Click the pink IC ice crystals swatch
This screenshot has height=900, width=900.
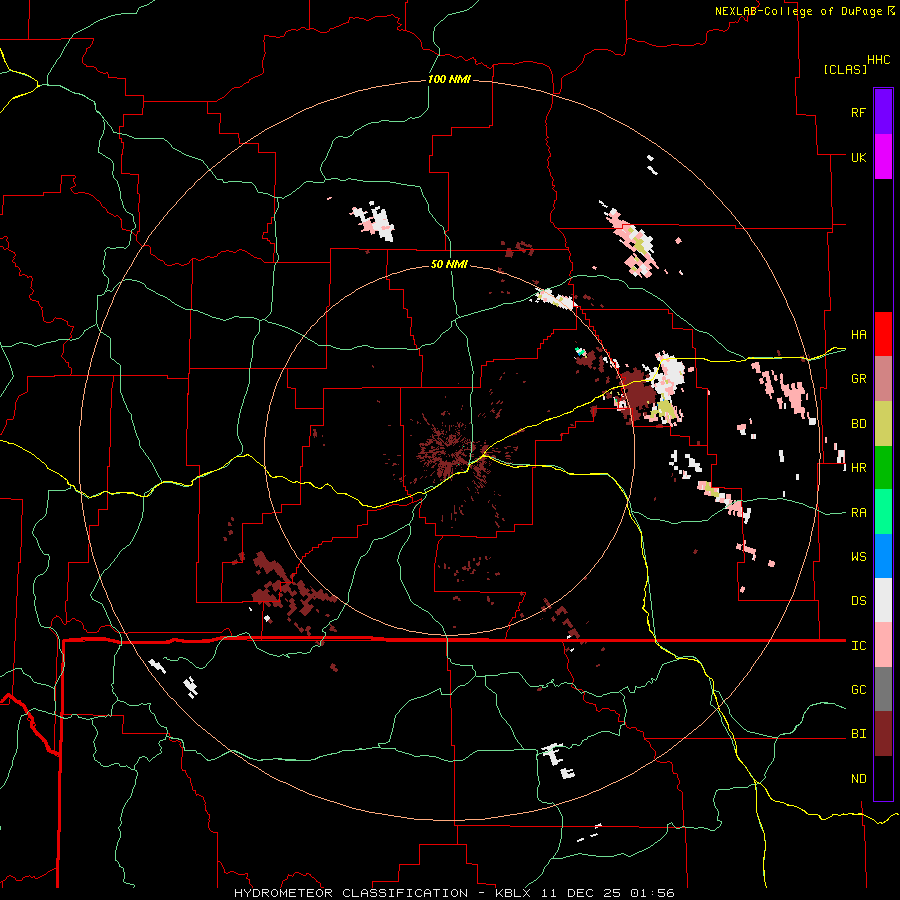pos(883,645)
